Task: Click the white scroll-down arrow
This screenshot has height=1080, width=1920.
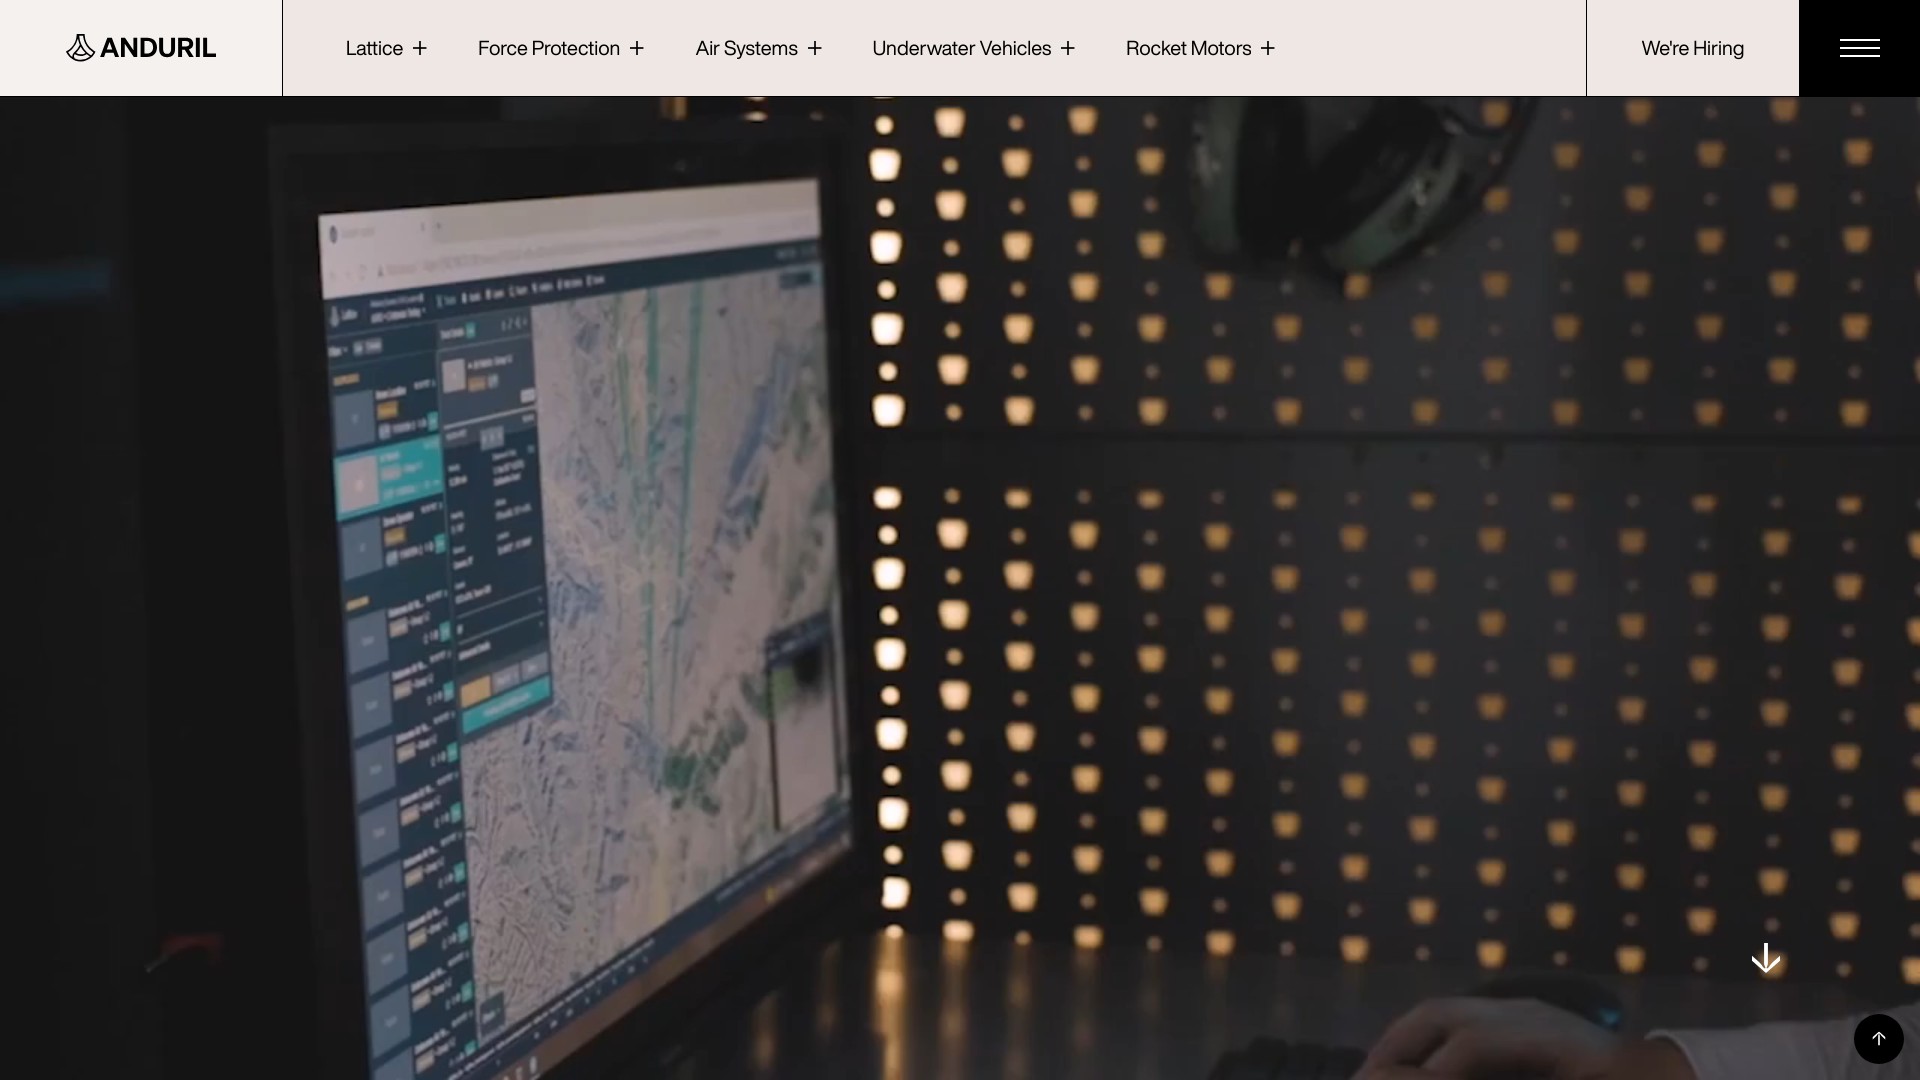Action: (1766, 958)
